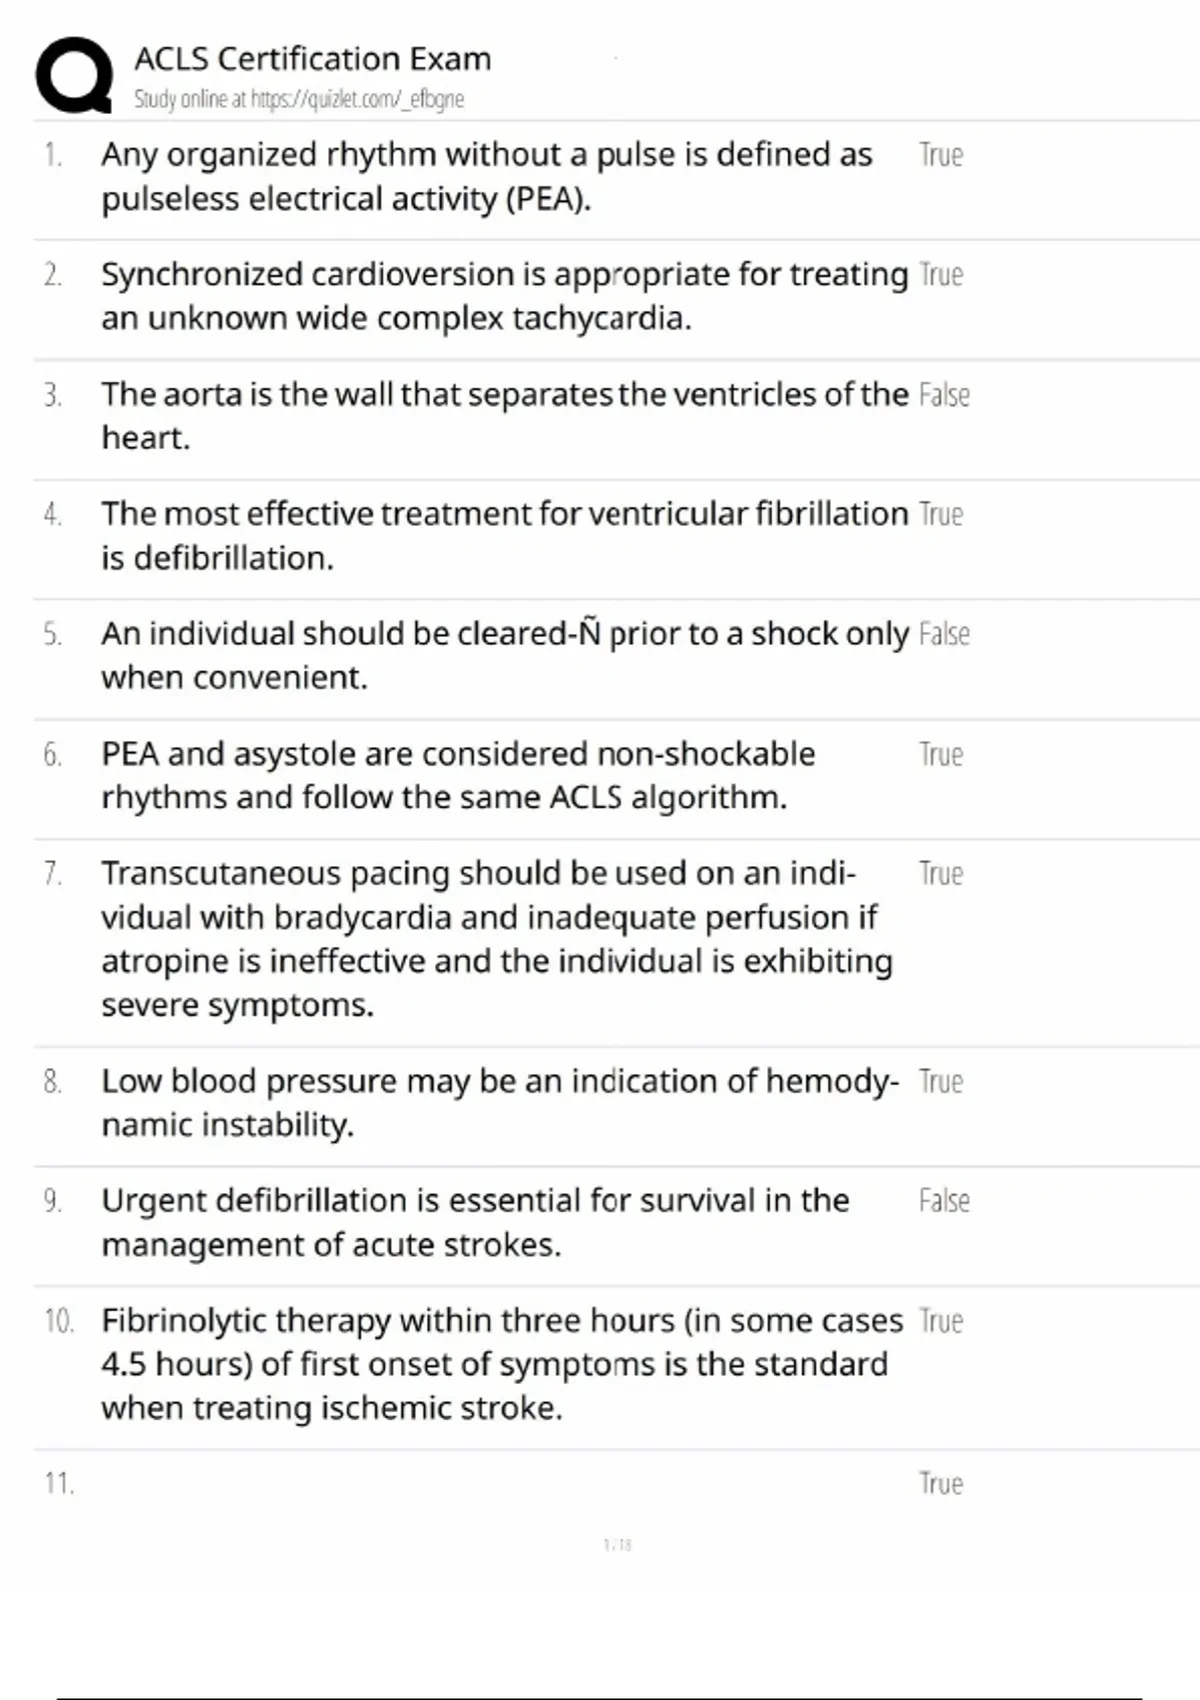Select the False answer for question 9
Image resolution: width=1200 pixels, height=1700 pixels.
click(x=944, y=1200)
